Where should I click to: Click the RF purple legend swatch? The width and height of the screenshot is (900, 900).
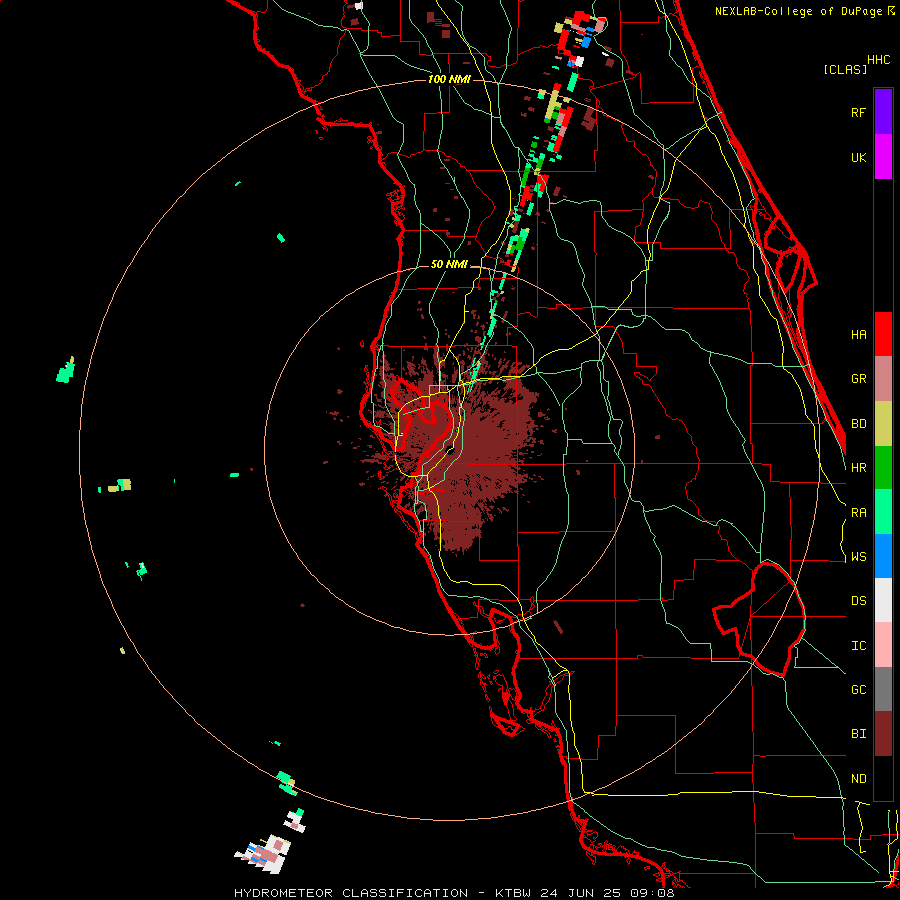883,112
